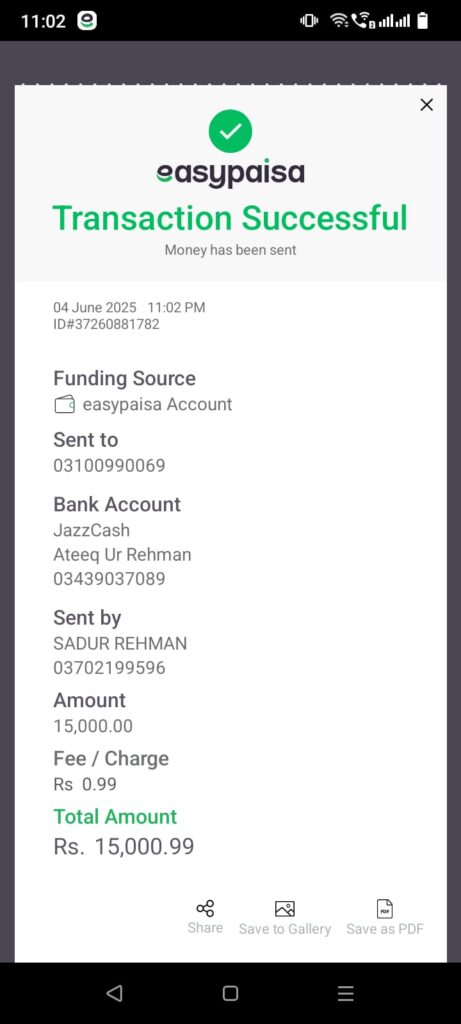This screenshot has height=1024, width=461.
Task: Tap the easypaisa logo
Action: [230, 173]
